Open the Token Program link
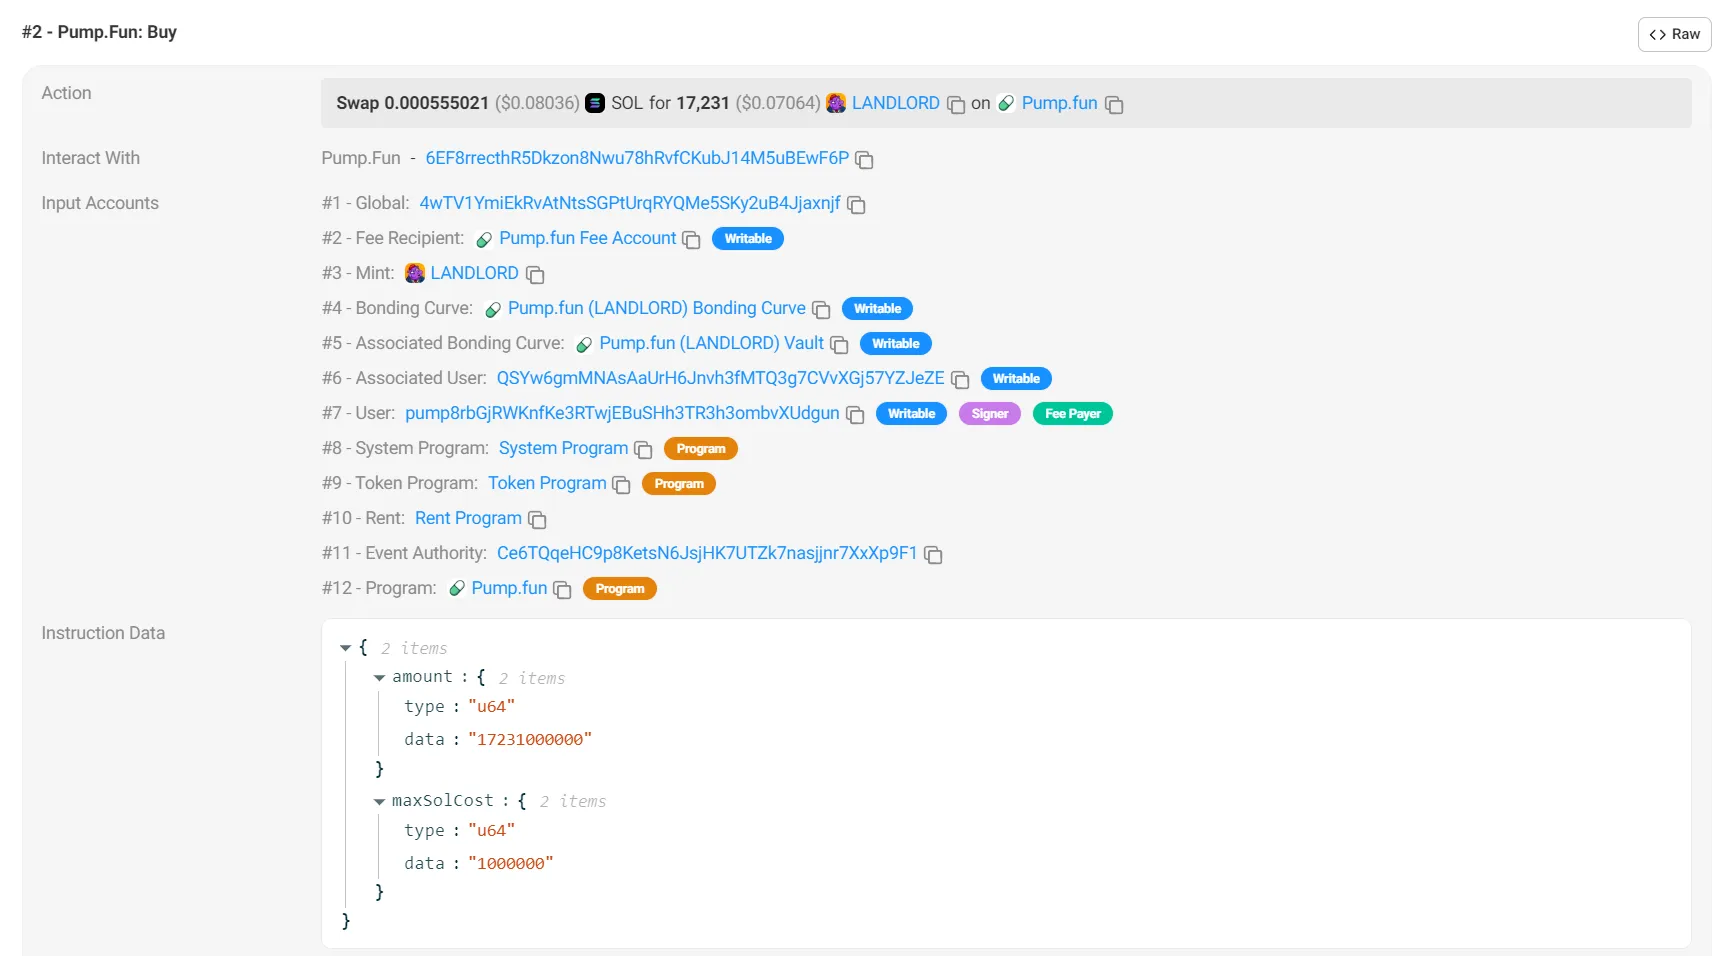Viewport: 1716px width, 956px height. 547,483
